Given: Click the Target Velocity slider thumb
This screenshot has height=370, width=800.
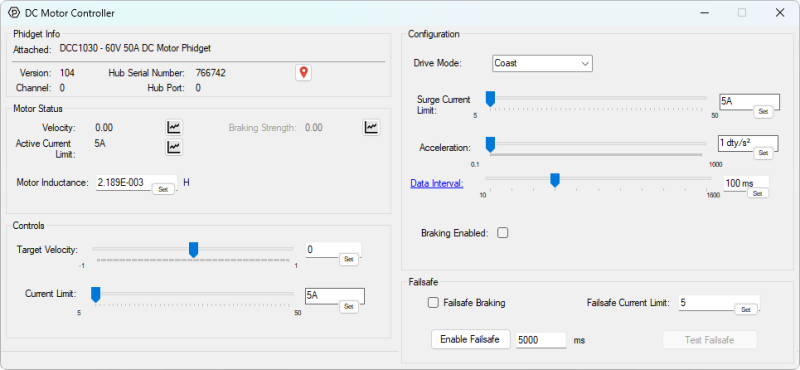Looking at the screenshot, I should pyautogui.click(x=193, y=250).
